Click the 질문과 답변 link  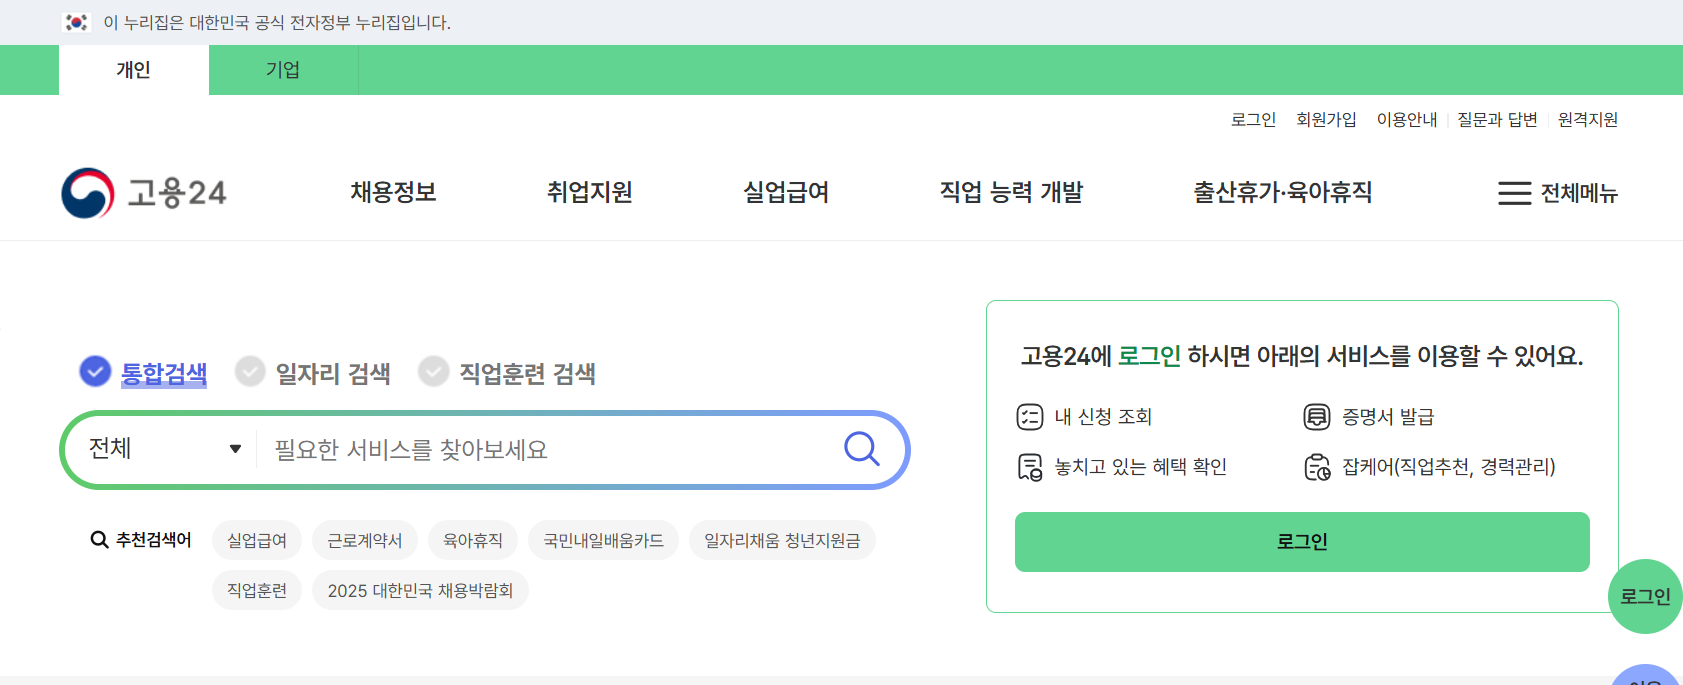(x=1497, y=120)
